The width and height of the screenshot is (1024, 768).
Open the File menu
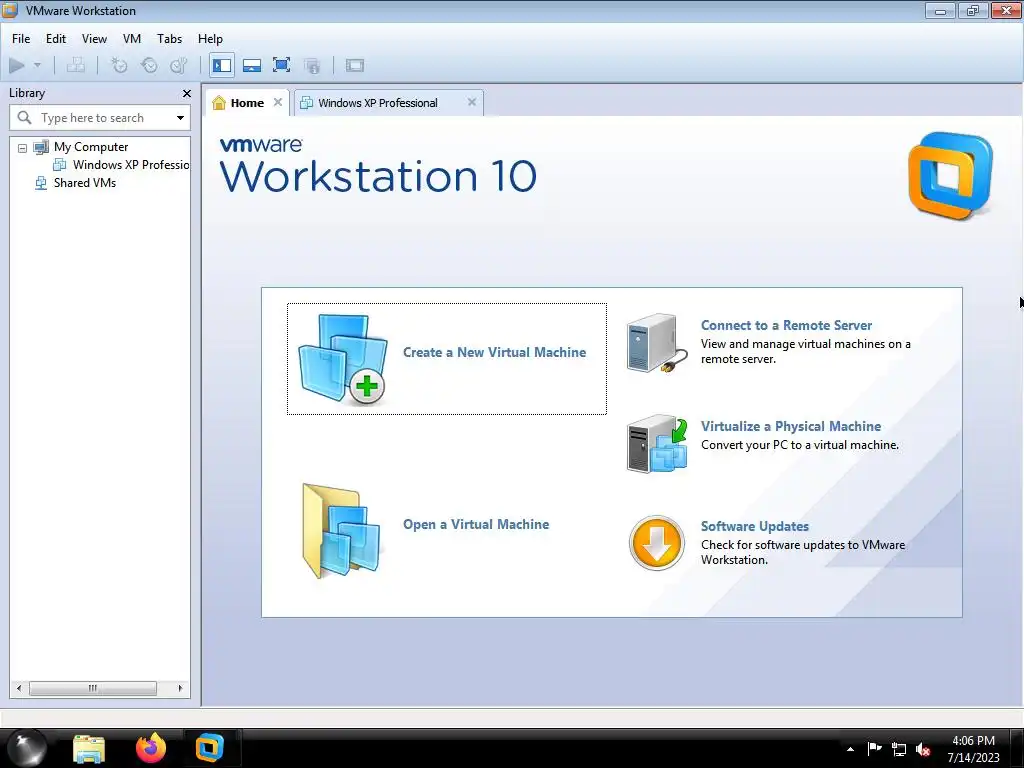pos(21,39)
